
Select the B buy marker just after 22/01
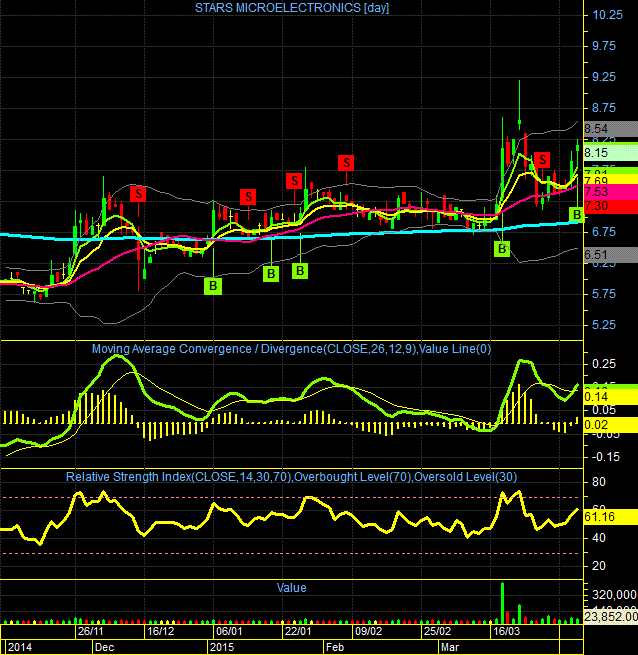tap(300, 271)
